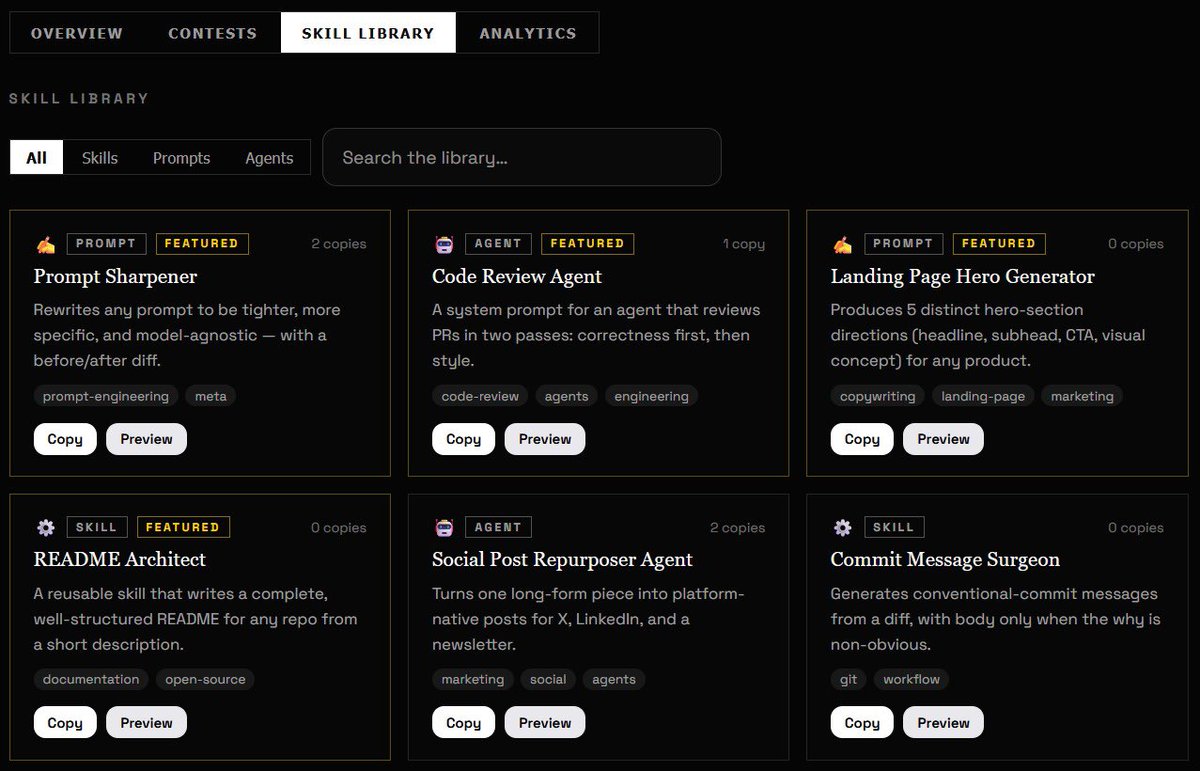Click the Landing Page Hero Generator hand icon
Image resolution: width=1200 pixels, height=771 pixels.
pyautogui.click(x=842, y=244)
